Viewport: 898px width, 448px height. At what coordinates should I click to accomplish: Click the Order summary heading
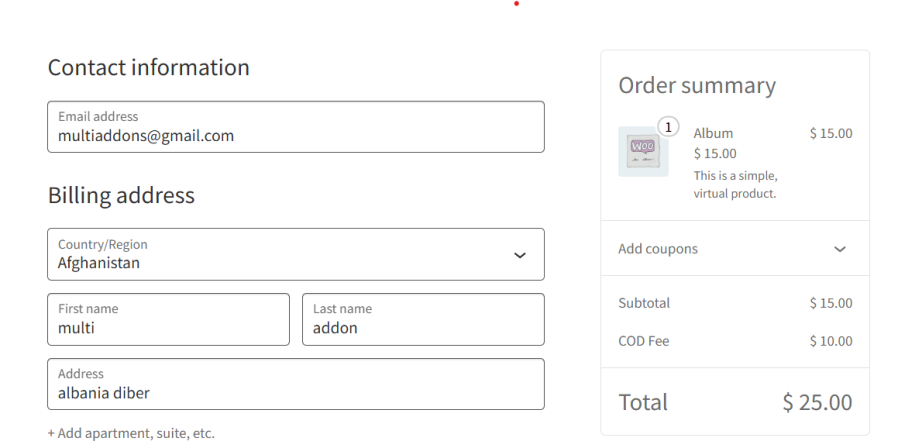click(x=697, y=86)
